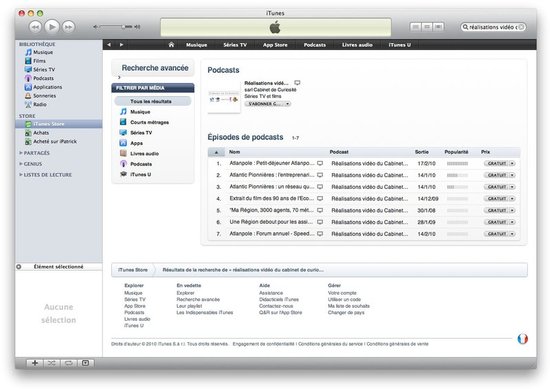Image resolution: width=550 pixels, height=389 pixels.
Task: Filter results by Courts métrages
Action: 149,122
